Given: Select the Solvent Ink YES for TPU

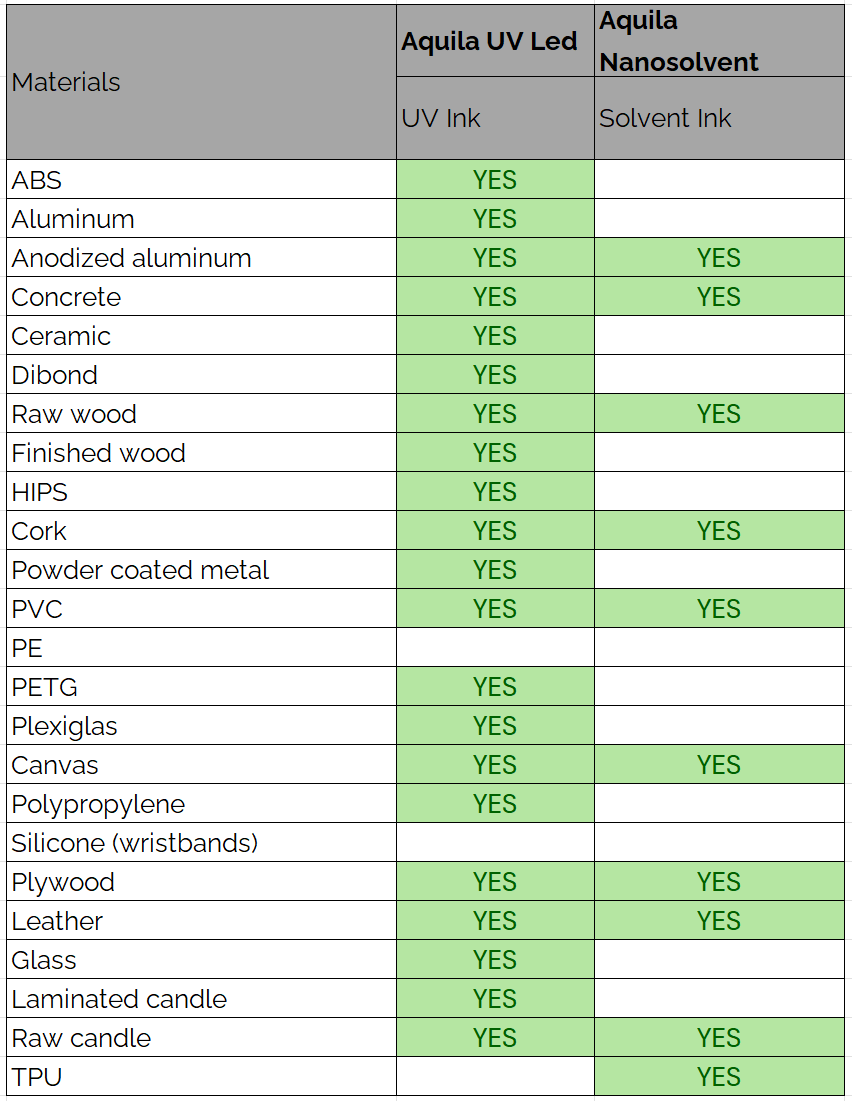Looking at the screenshot, I should pos(719,1077).
